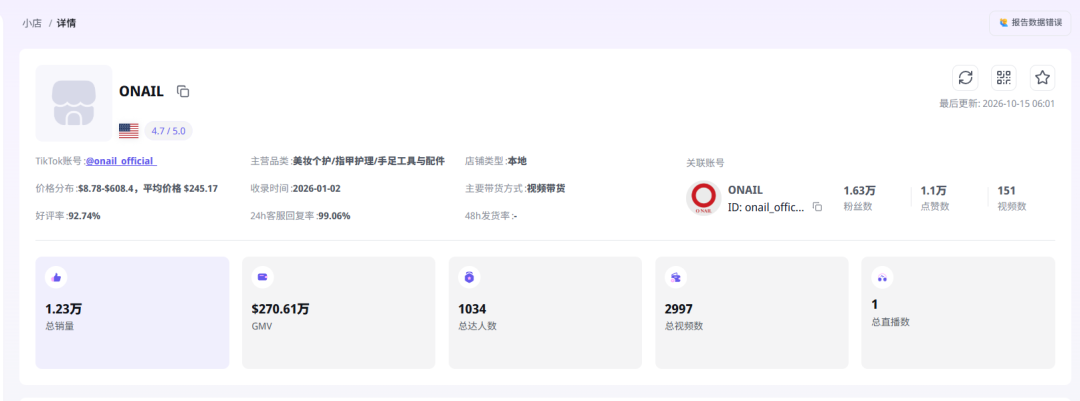This screenshot has width=1080, height=401.
Task: Click the linked account name ONAIL
Action: coord(745,190)
